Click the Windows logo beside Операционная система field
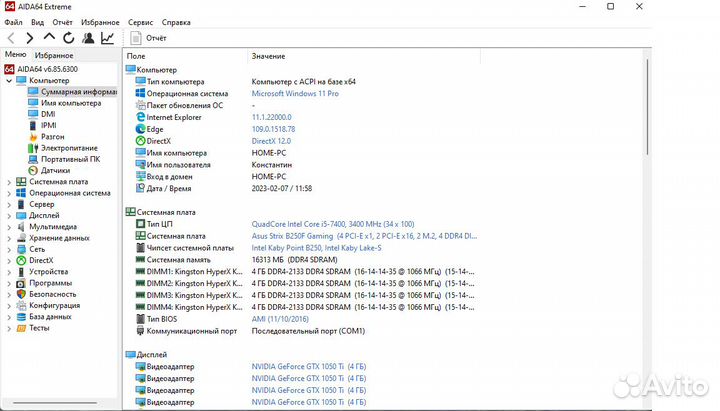This screenshot has height=411, width=720. click(141, 93)
